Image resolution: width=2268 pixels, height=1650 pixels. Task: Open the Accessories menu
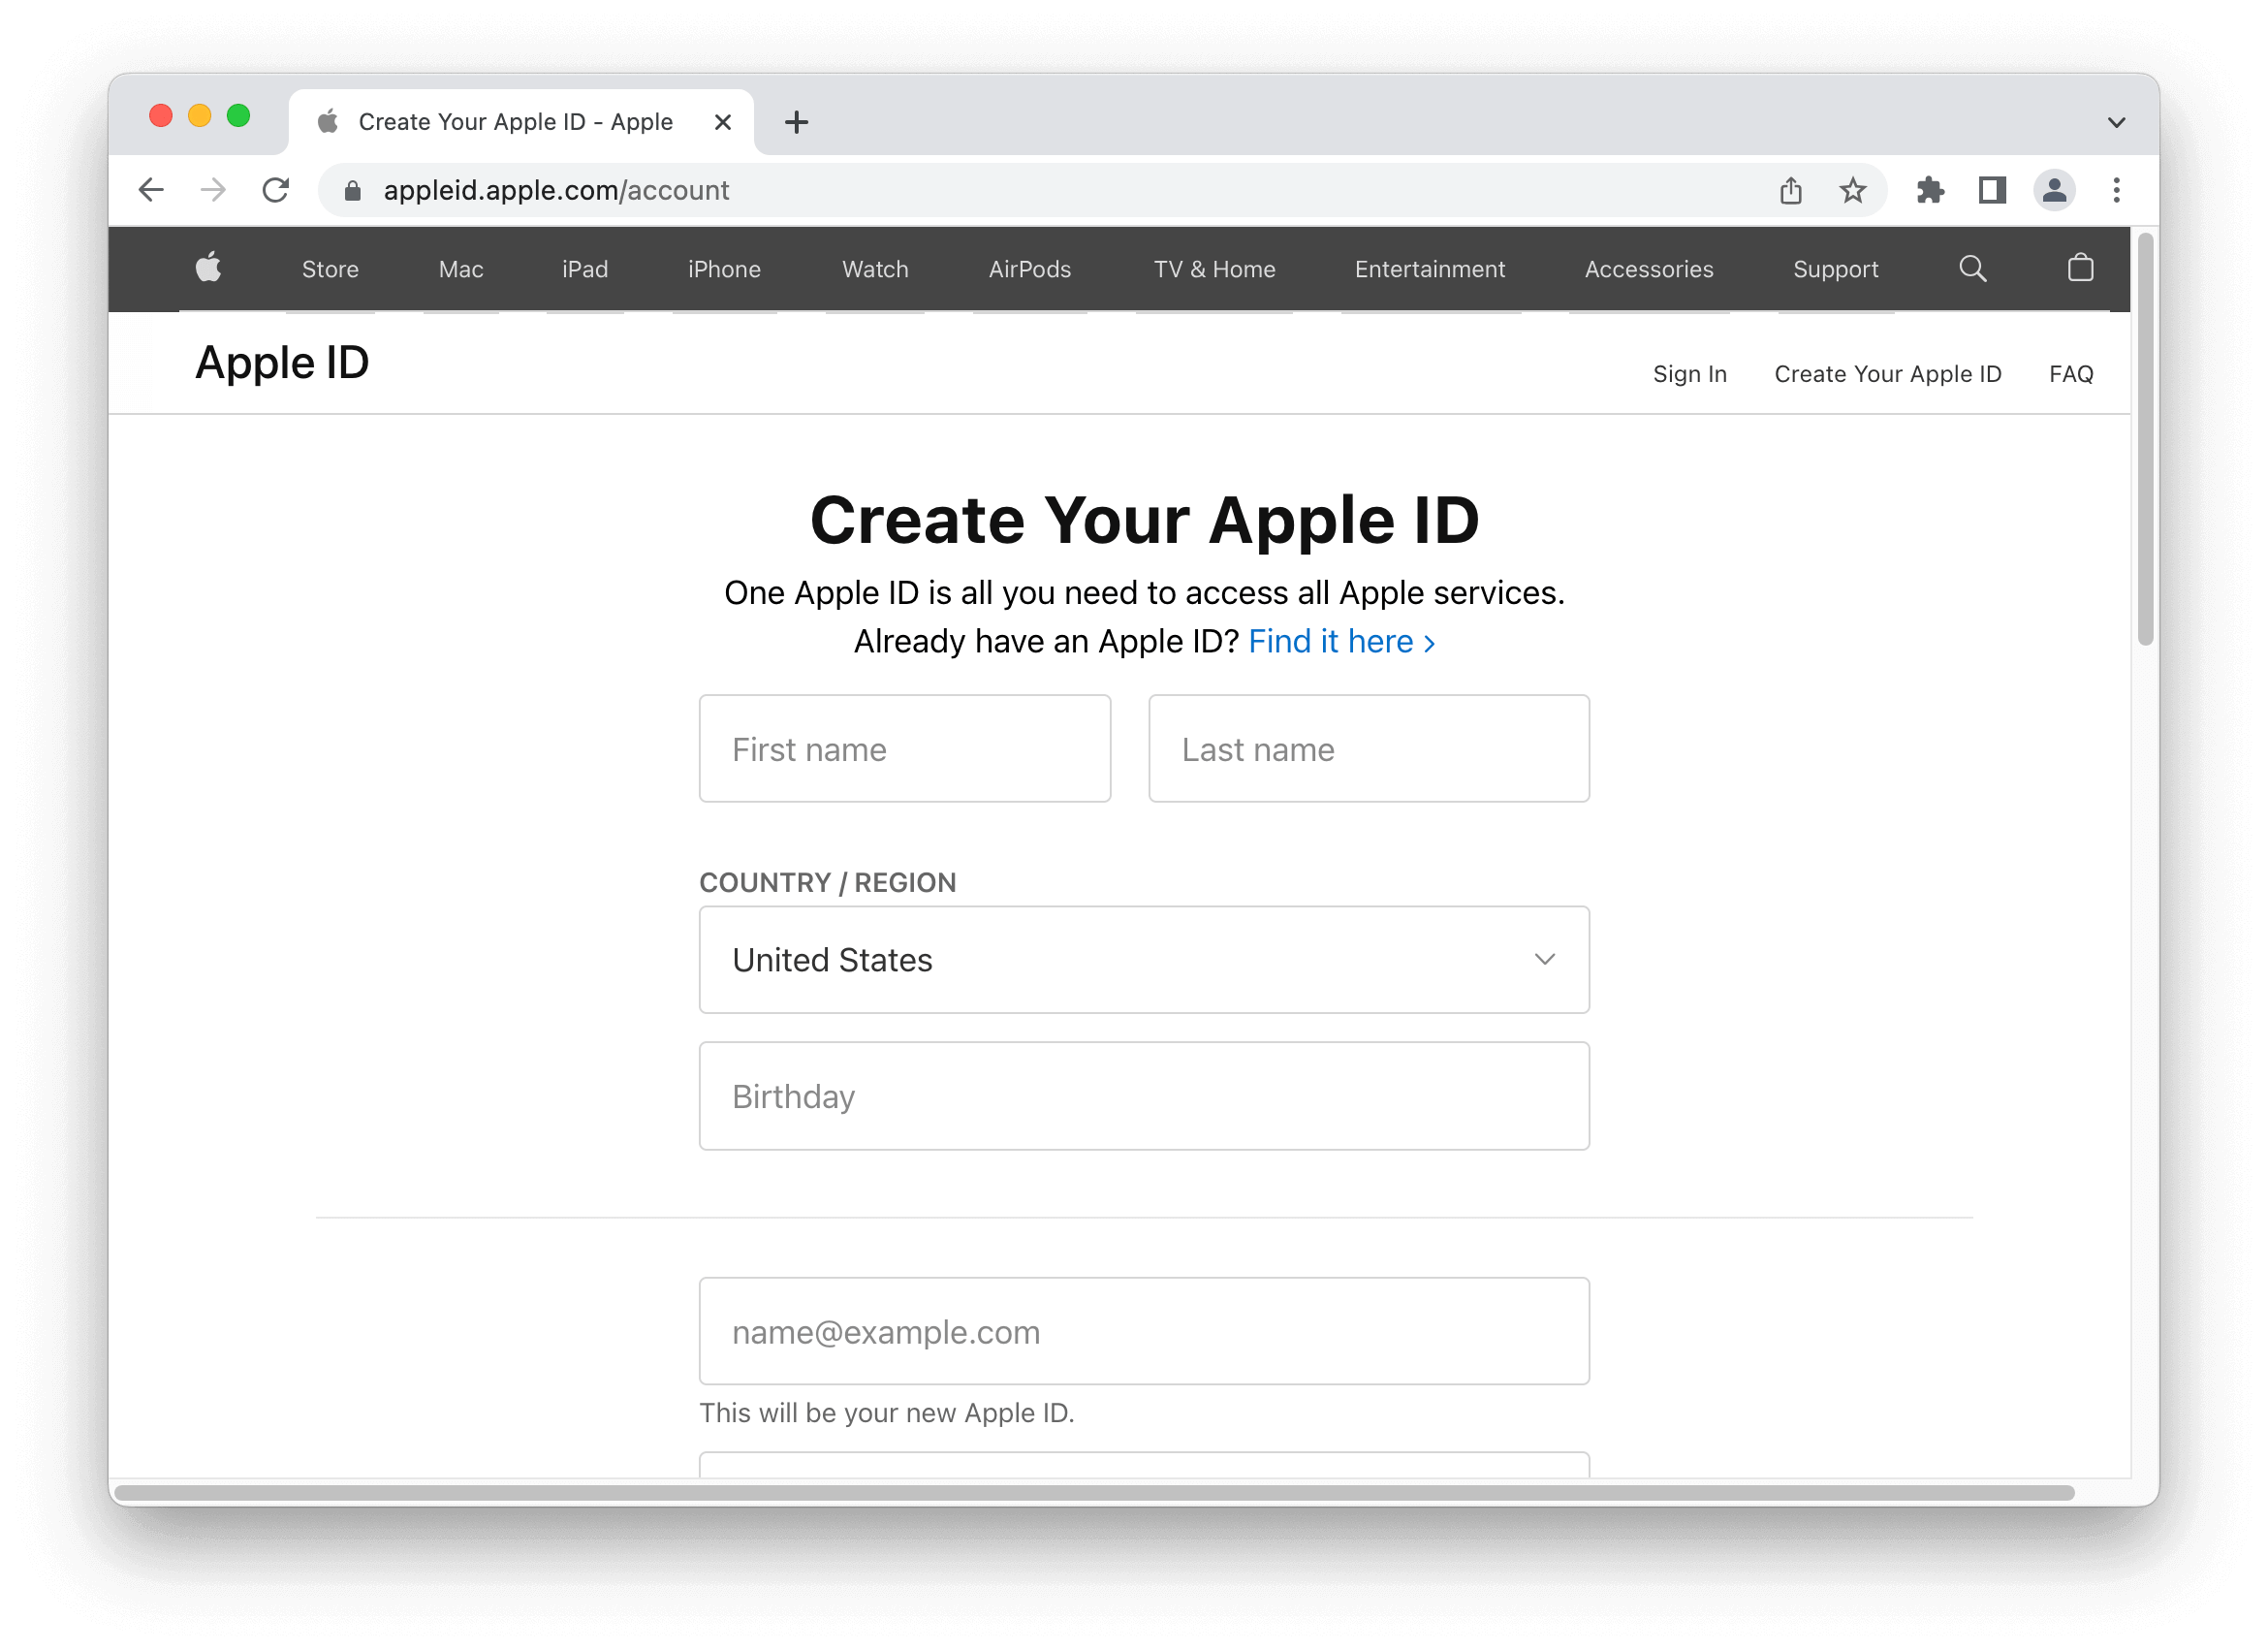click(1649, 269)
